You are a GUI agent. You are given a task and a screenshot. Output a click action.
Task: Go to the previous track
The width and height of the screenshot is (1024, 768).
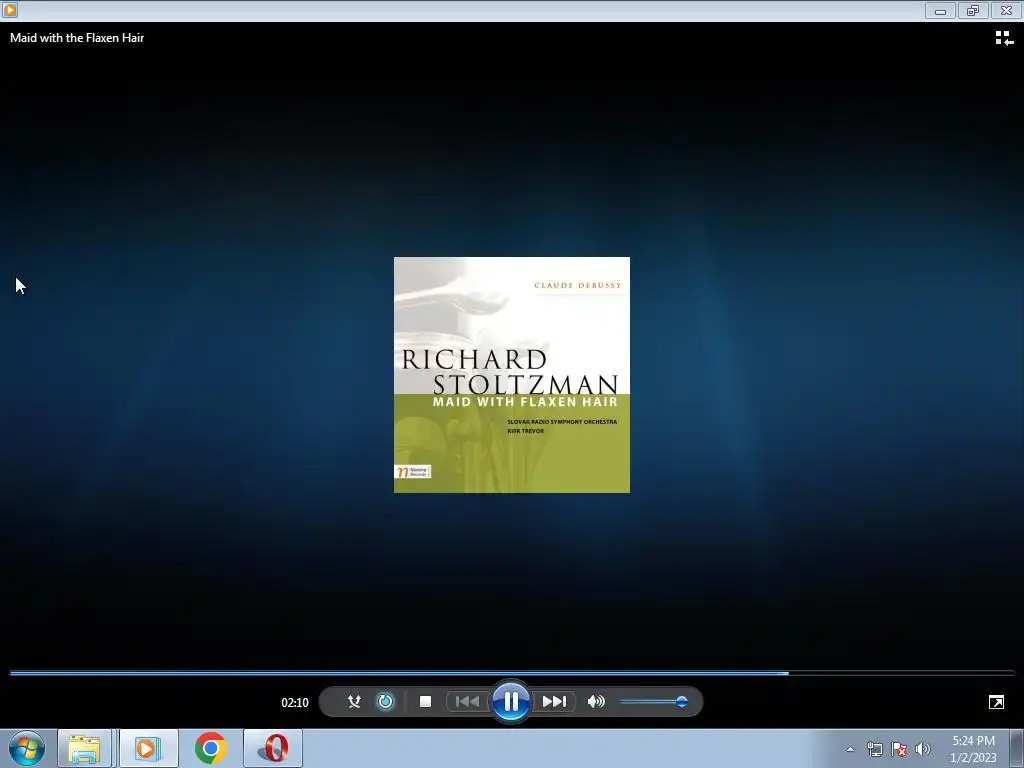click(467, 701)
